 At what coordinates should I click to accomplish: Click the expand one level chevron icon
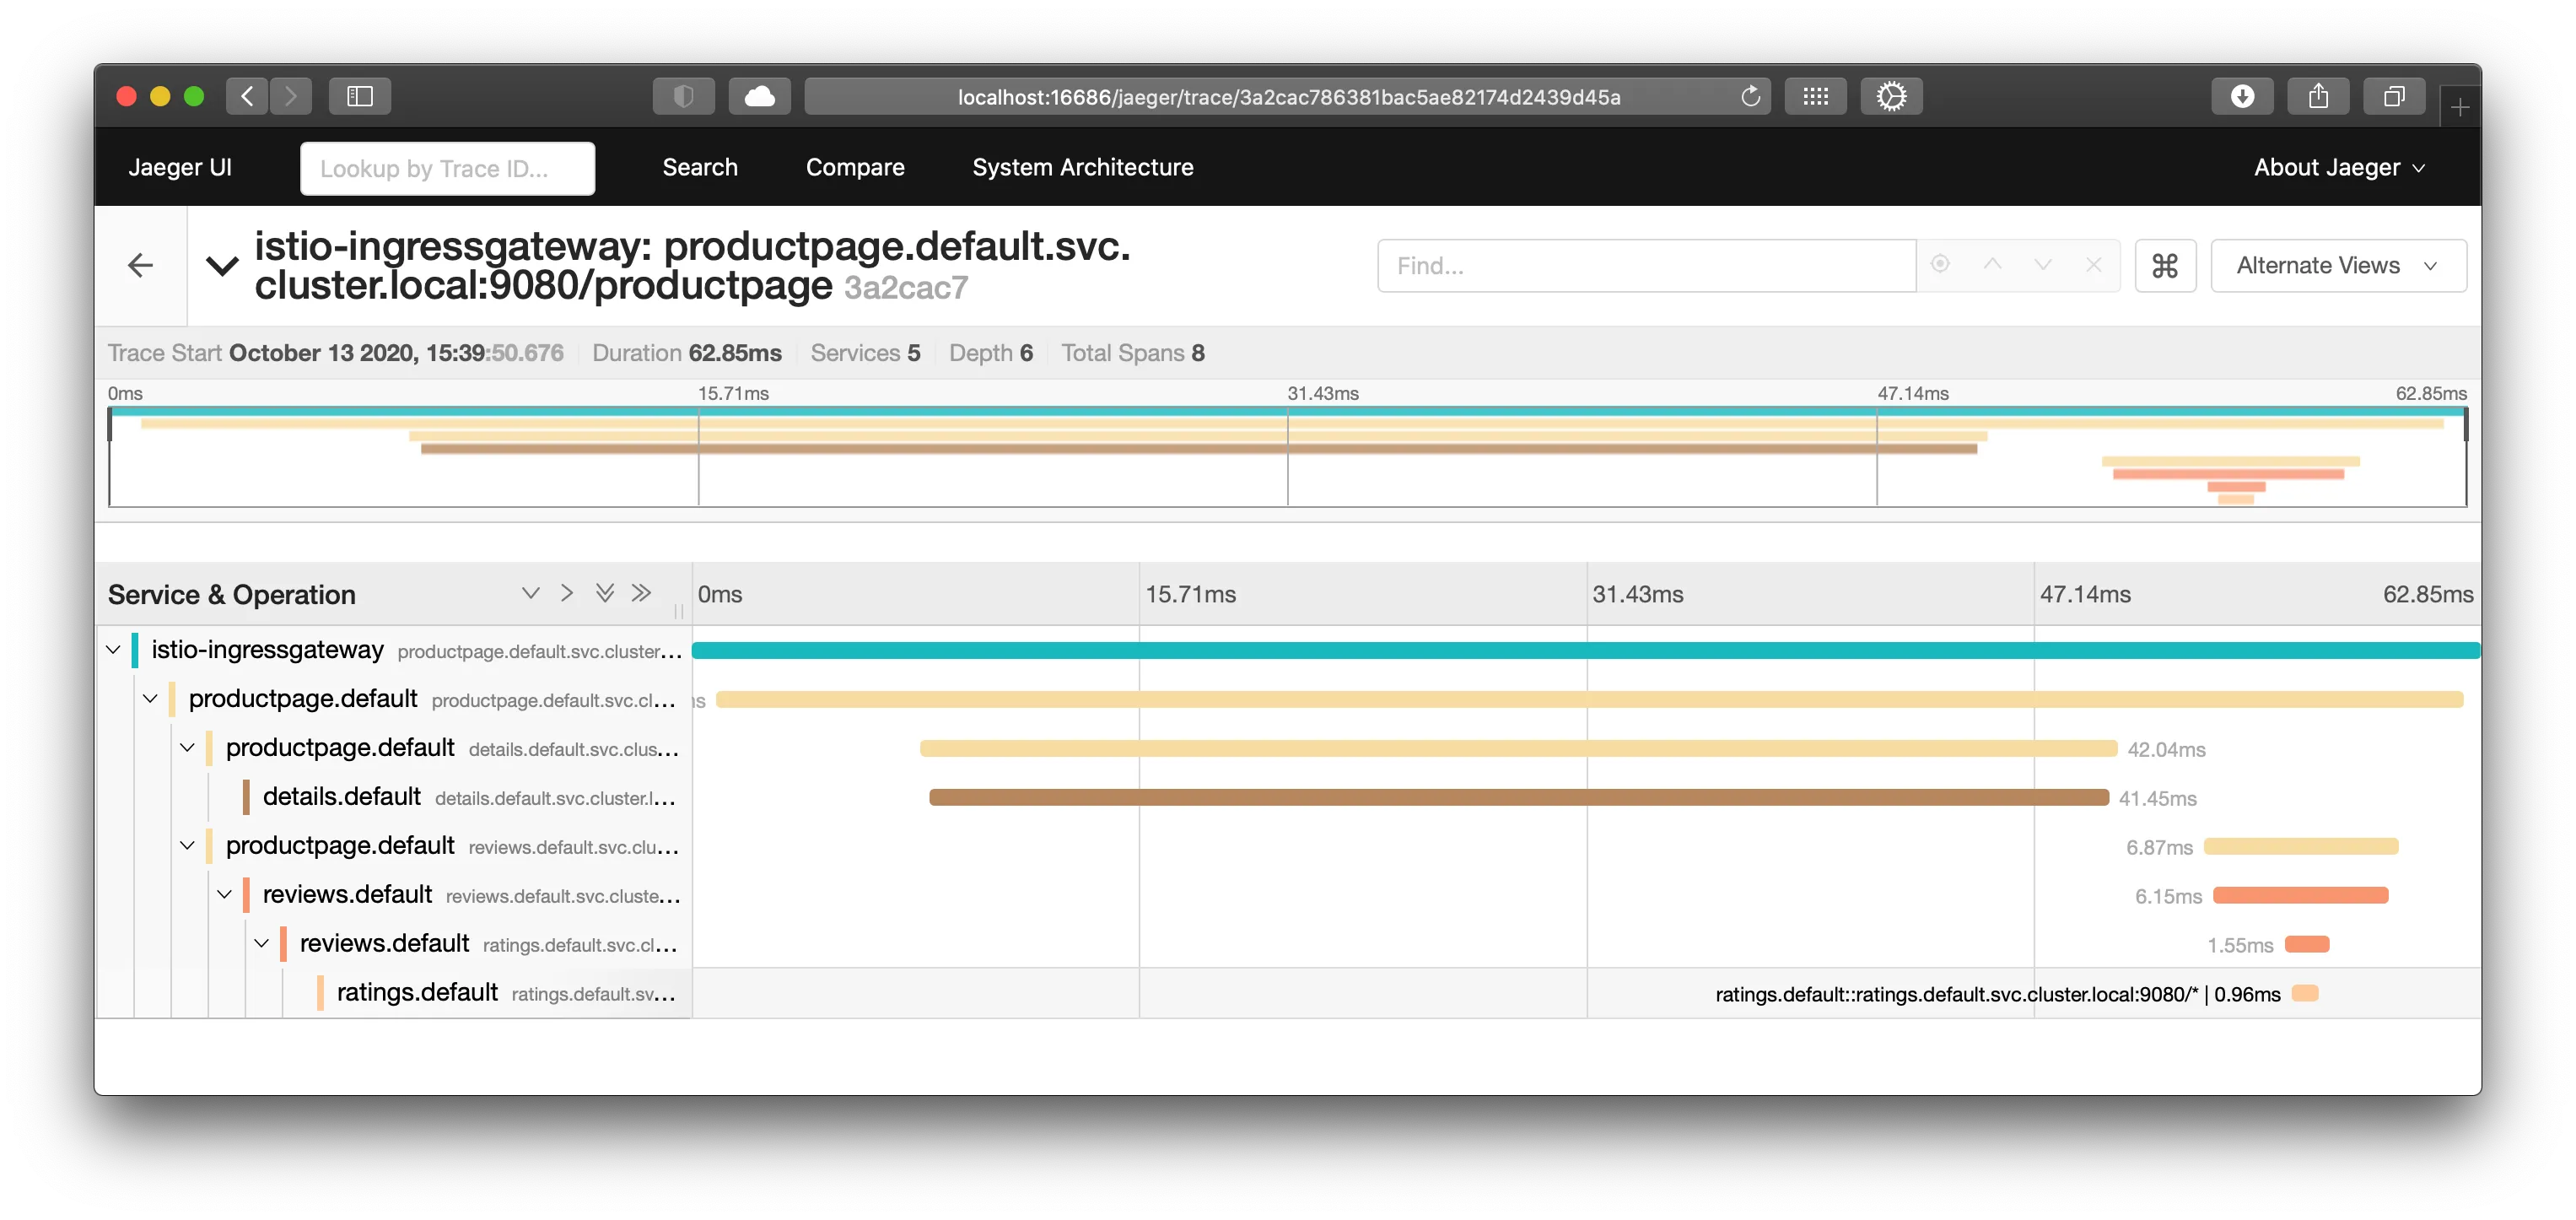click(x=530, y=593)
